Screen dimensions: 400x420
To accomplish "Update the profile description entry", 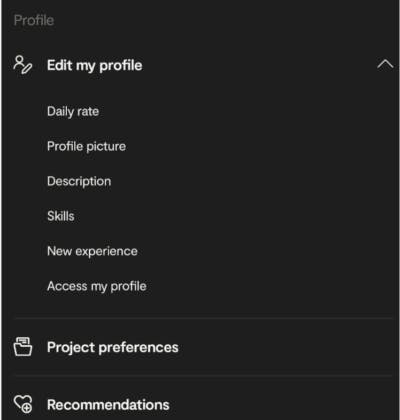I will point(79,181).
